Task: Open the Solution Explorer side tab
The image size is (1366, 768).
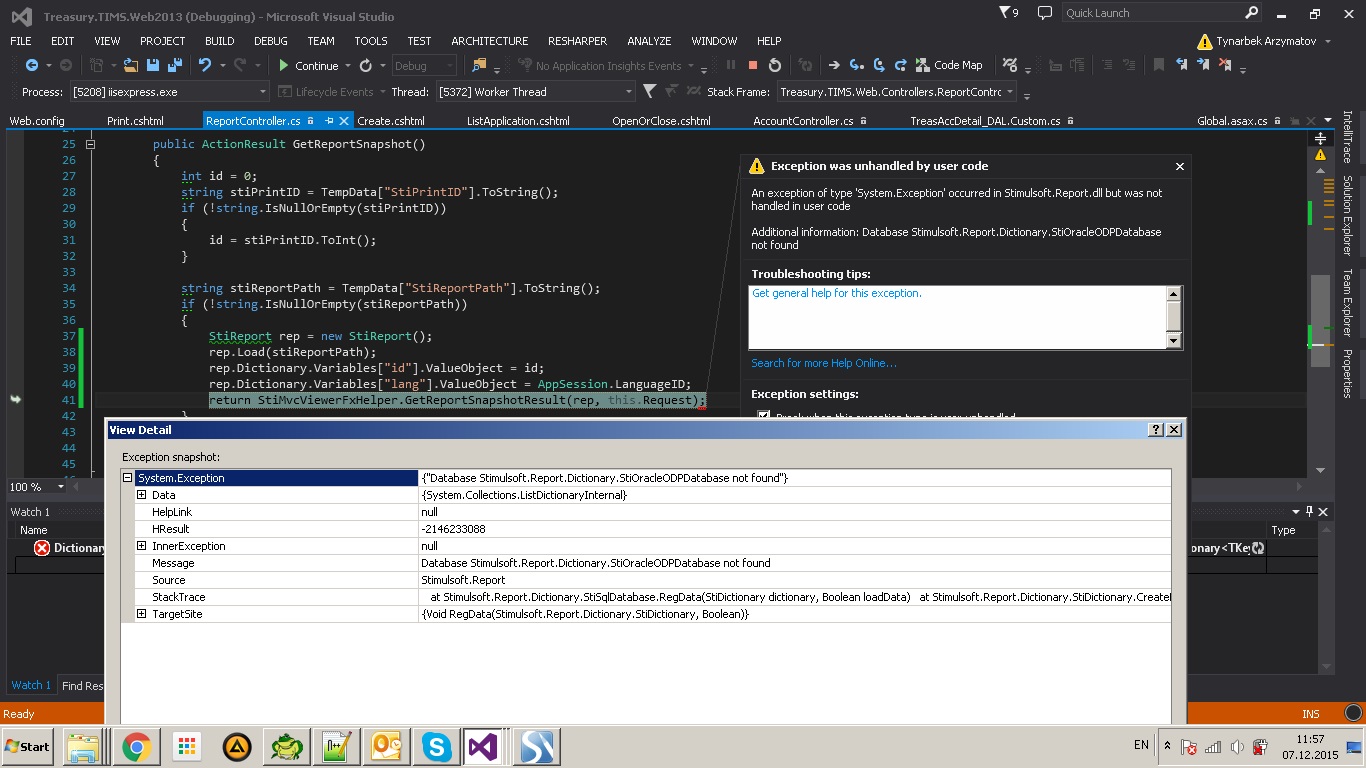Action: (1348, 215)
